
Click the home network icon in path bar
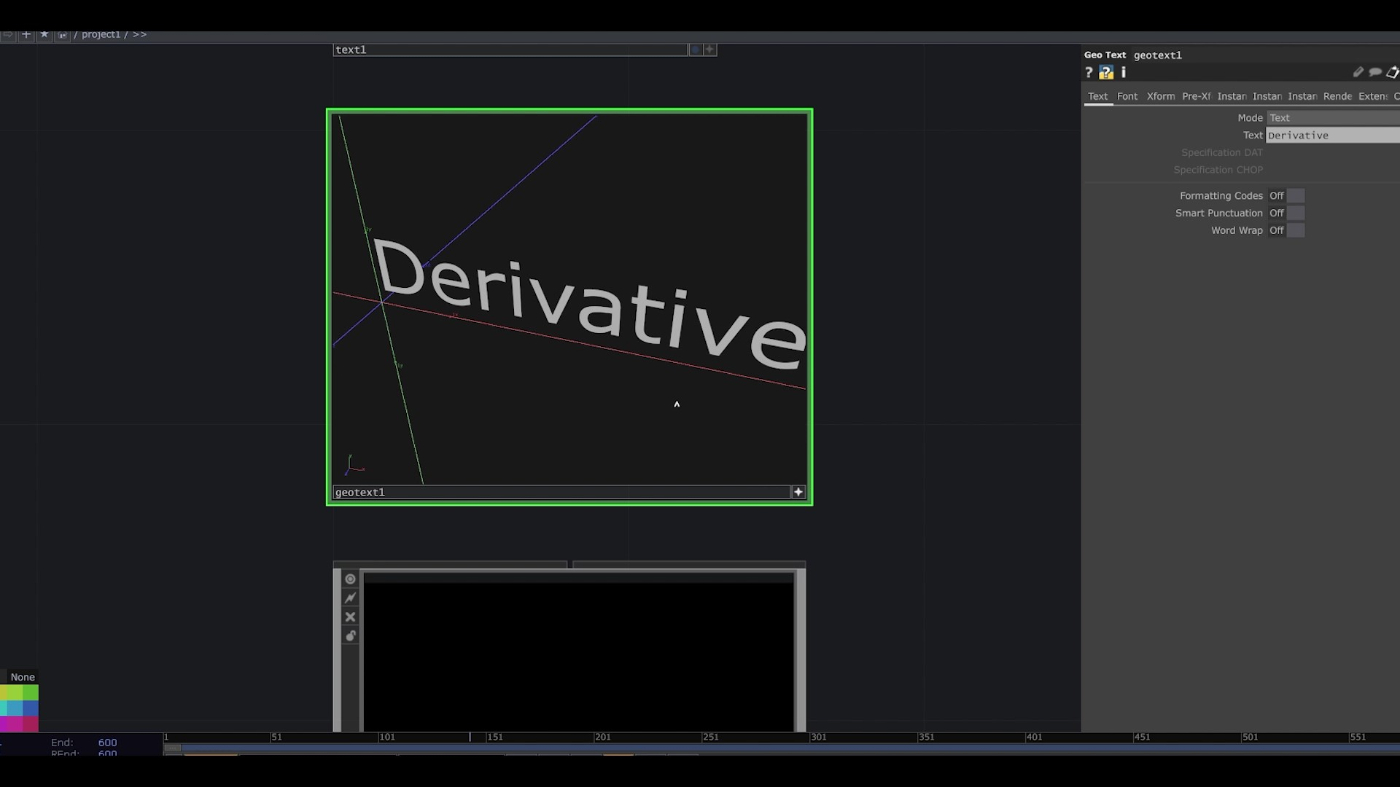[x=62, y=34]
